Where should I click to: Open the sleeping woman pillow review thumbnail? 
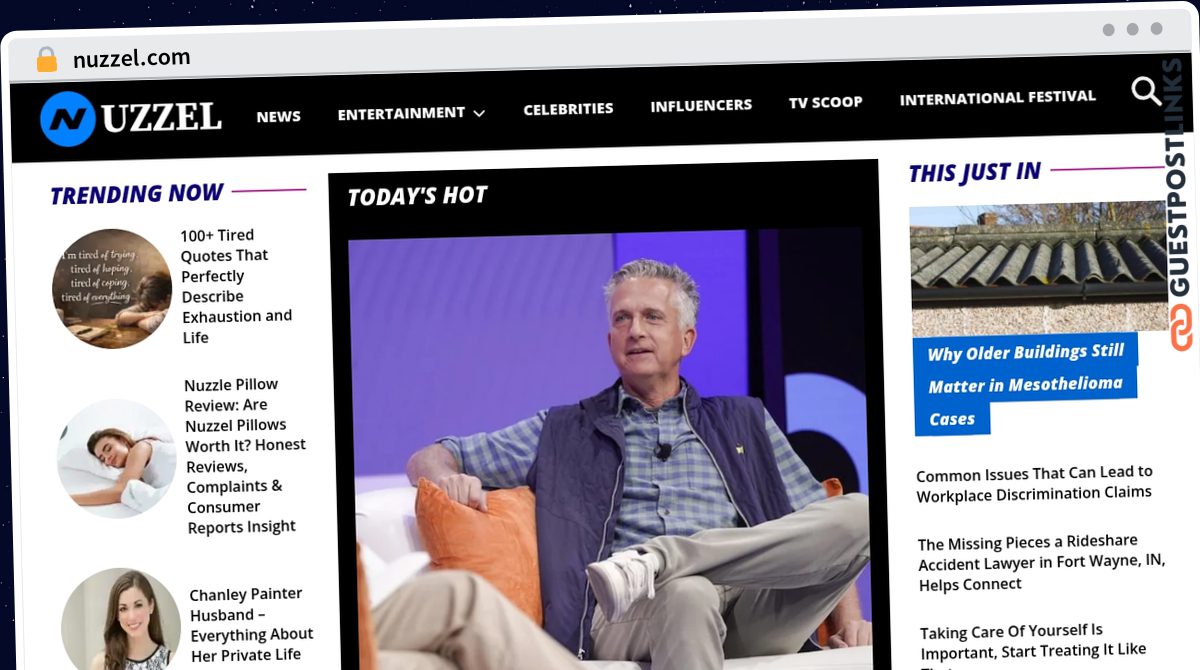point(117,458)
